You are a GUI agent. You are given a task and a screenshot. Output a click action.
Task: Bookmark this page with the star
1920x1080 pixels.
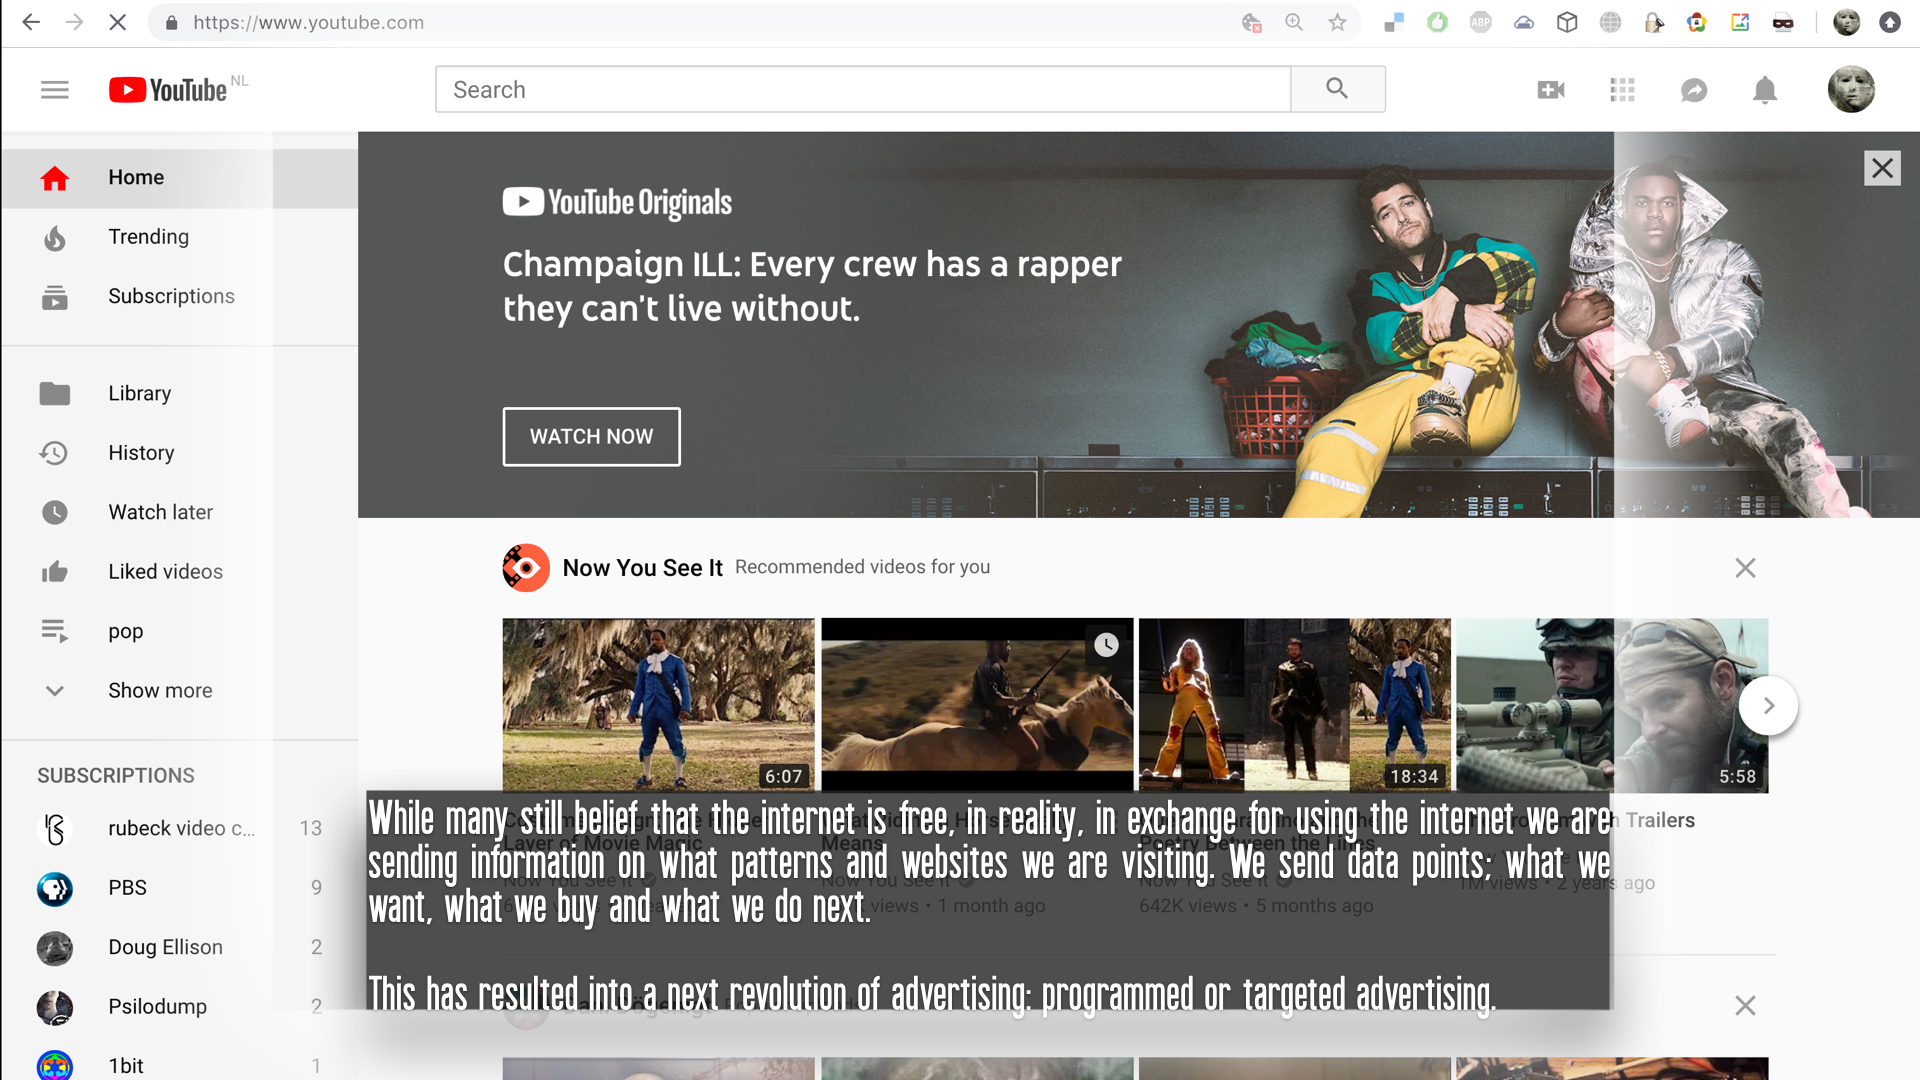pos(1337,22)
